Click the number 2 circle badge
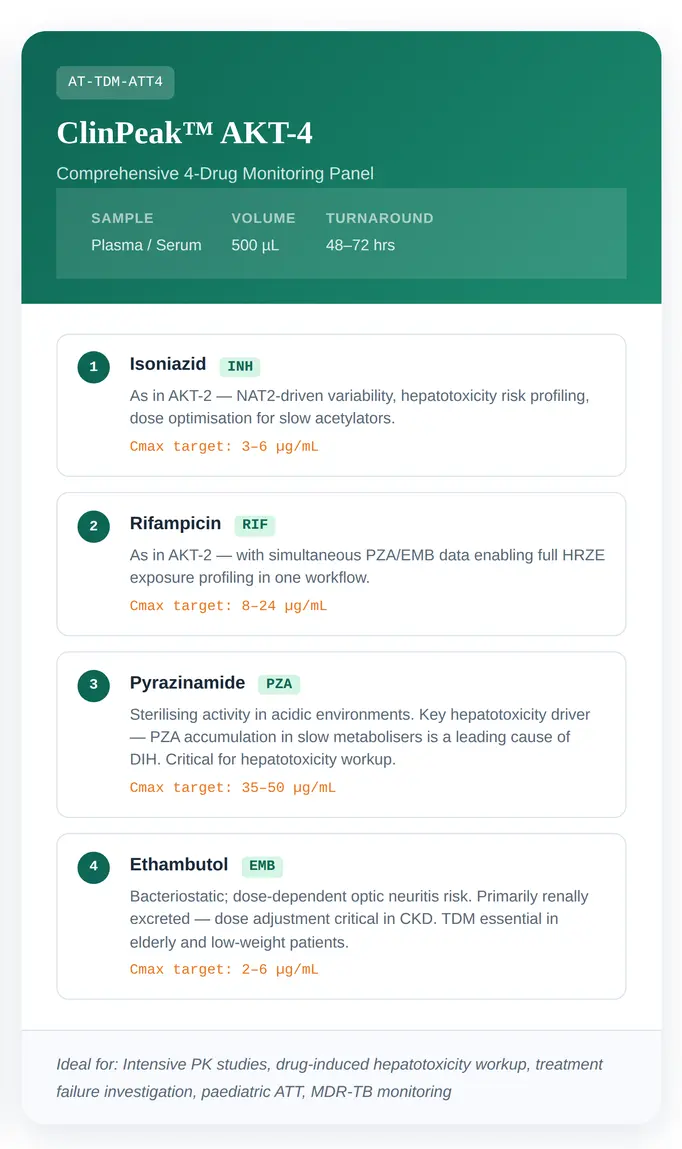The image size is (682, 1149). [x=94, y=526]
